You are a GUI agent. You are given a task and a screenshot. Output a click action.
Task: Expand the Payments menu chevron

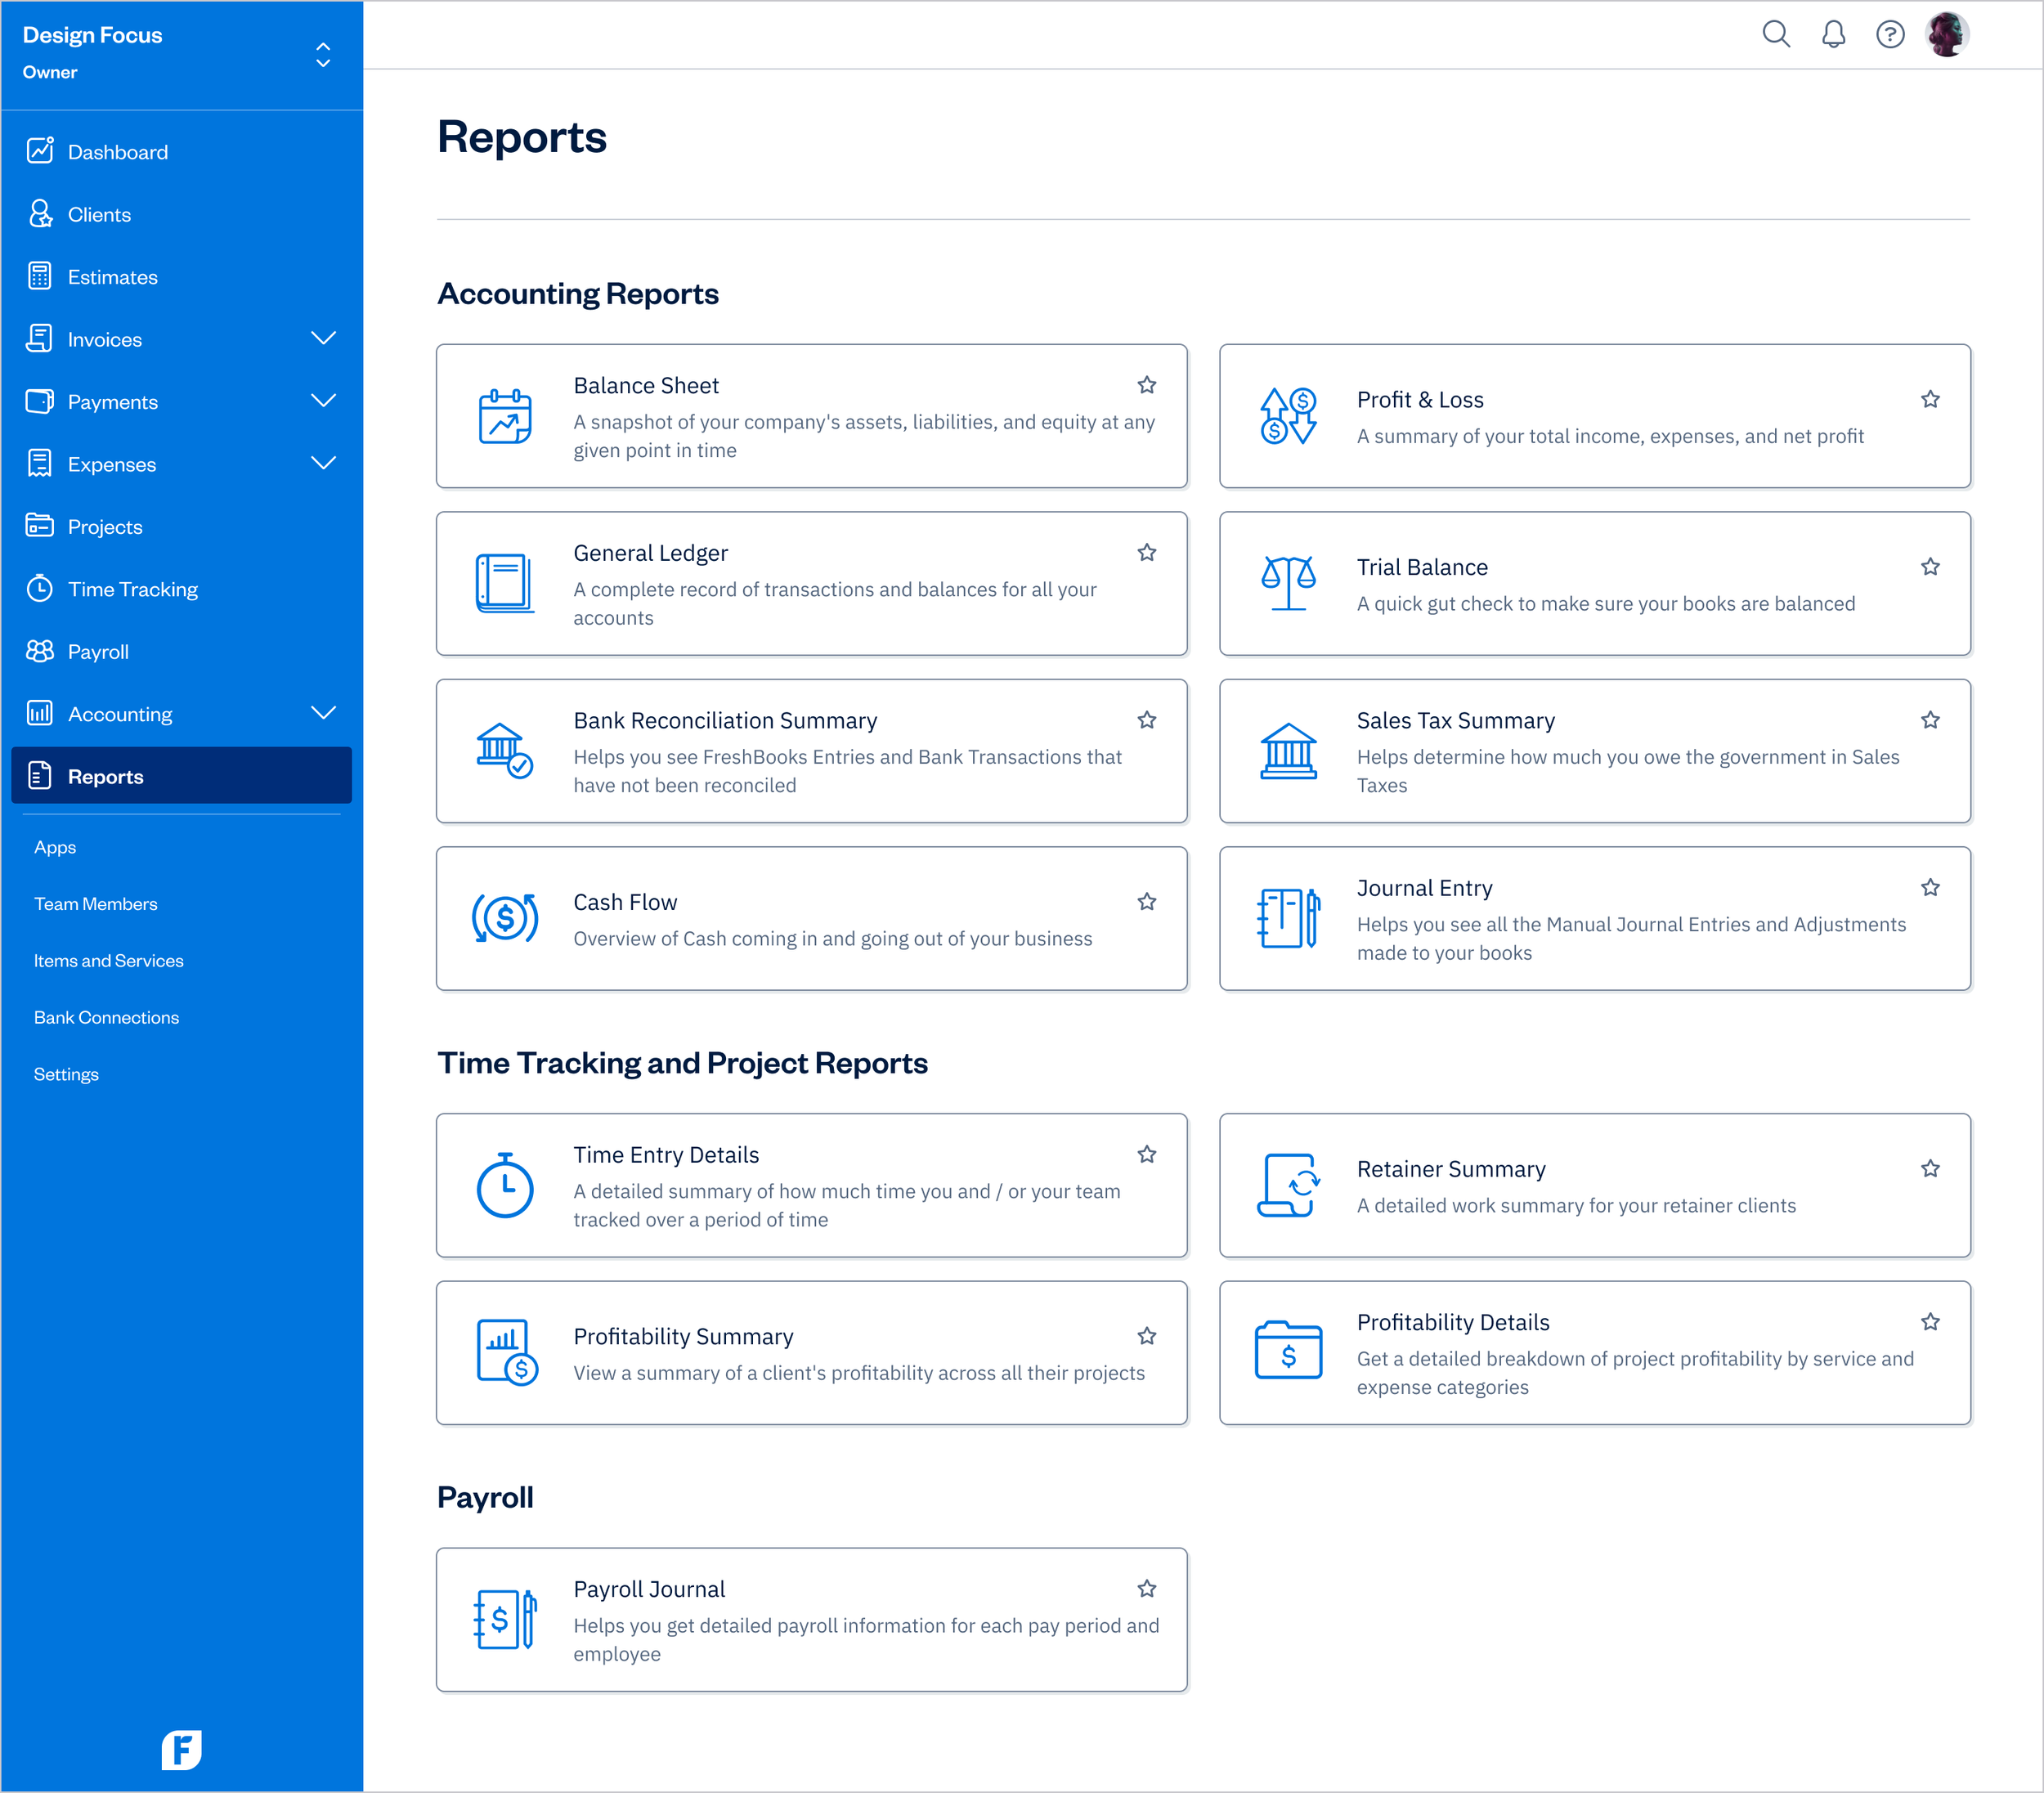(x=324, y=401)
